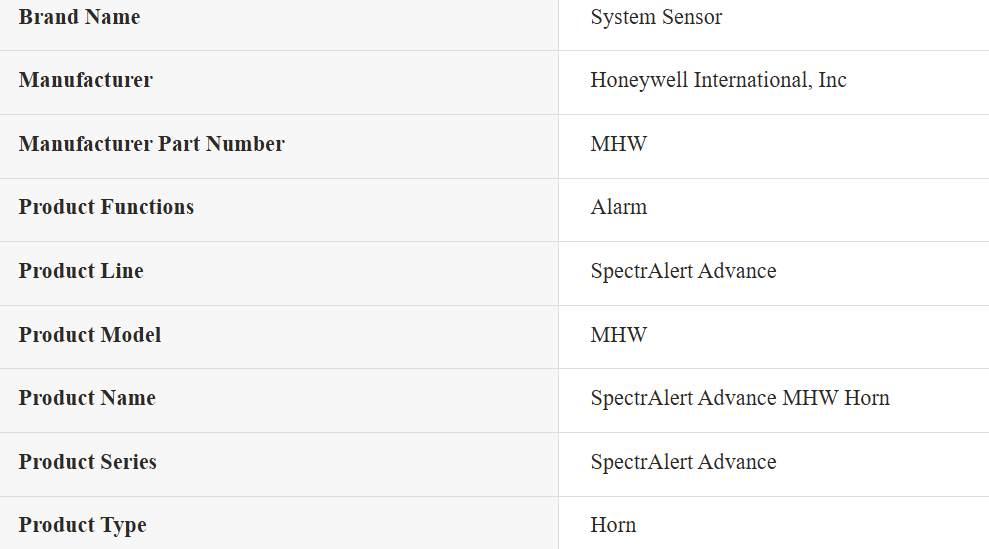Select MHW value in Product Model row

(619, 335)
